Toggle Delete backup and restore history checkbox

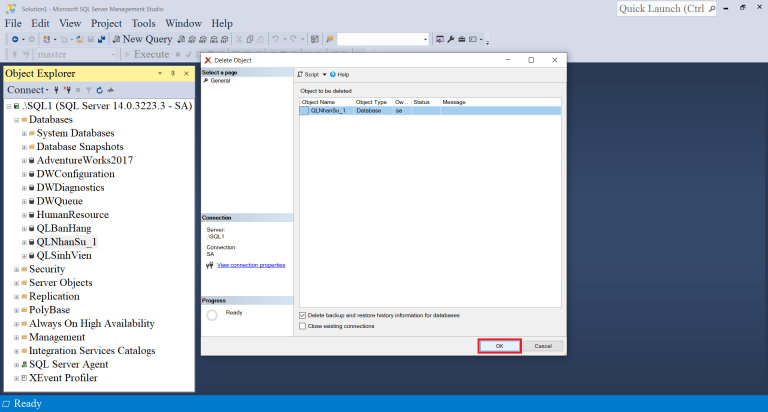[303, 315]
